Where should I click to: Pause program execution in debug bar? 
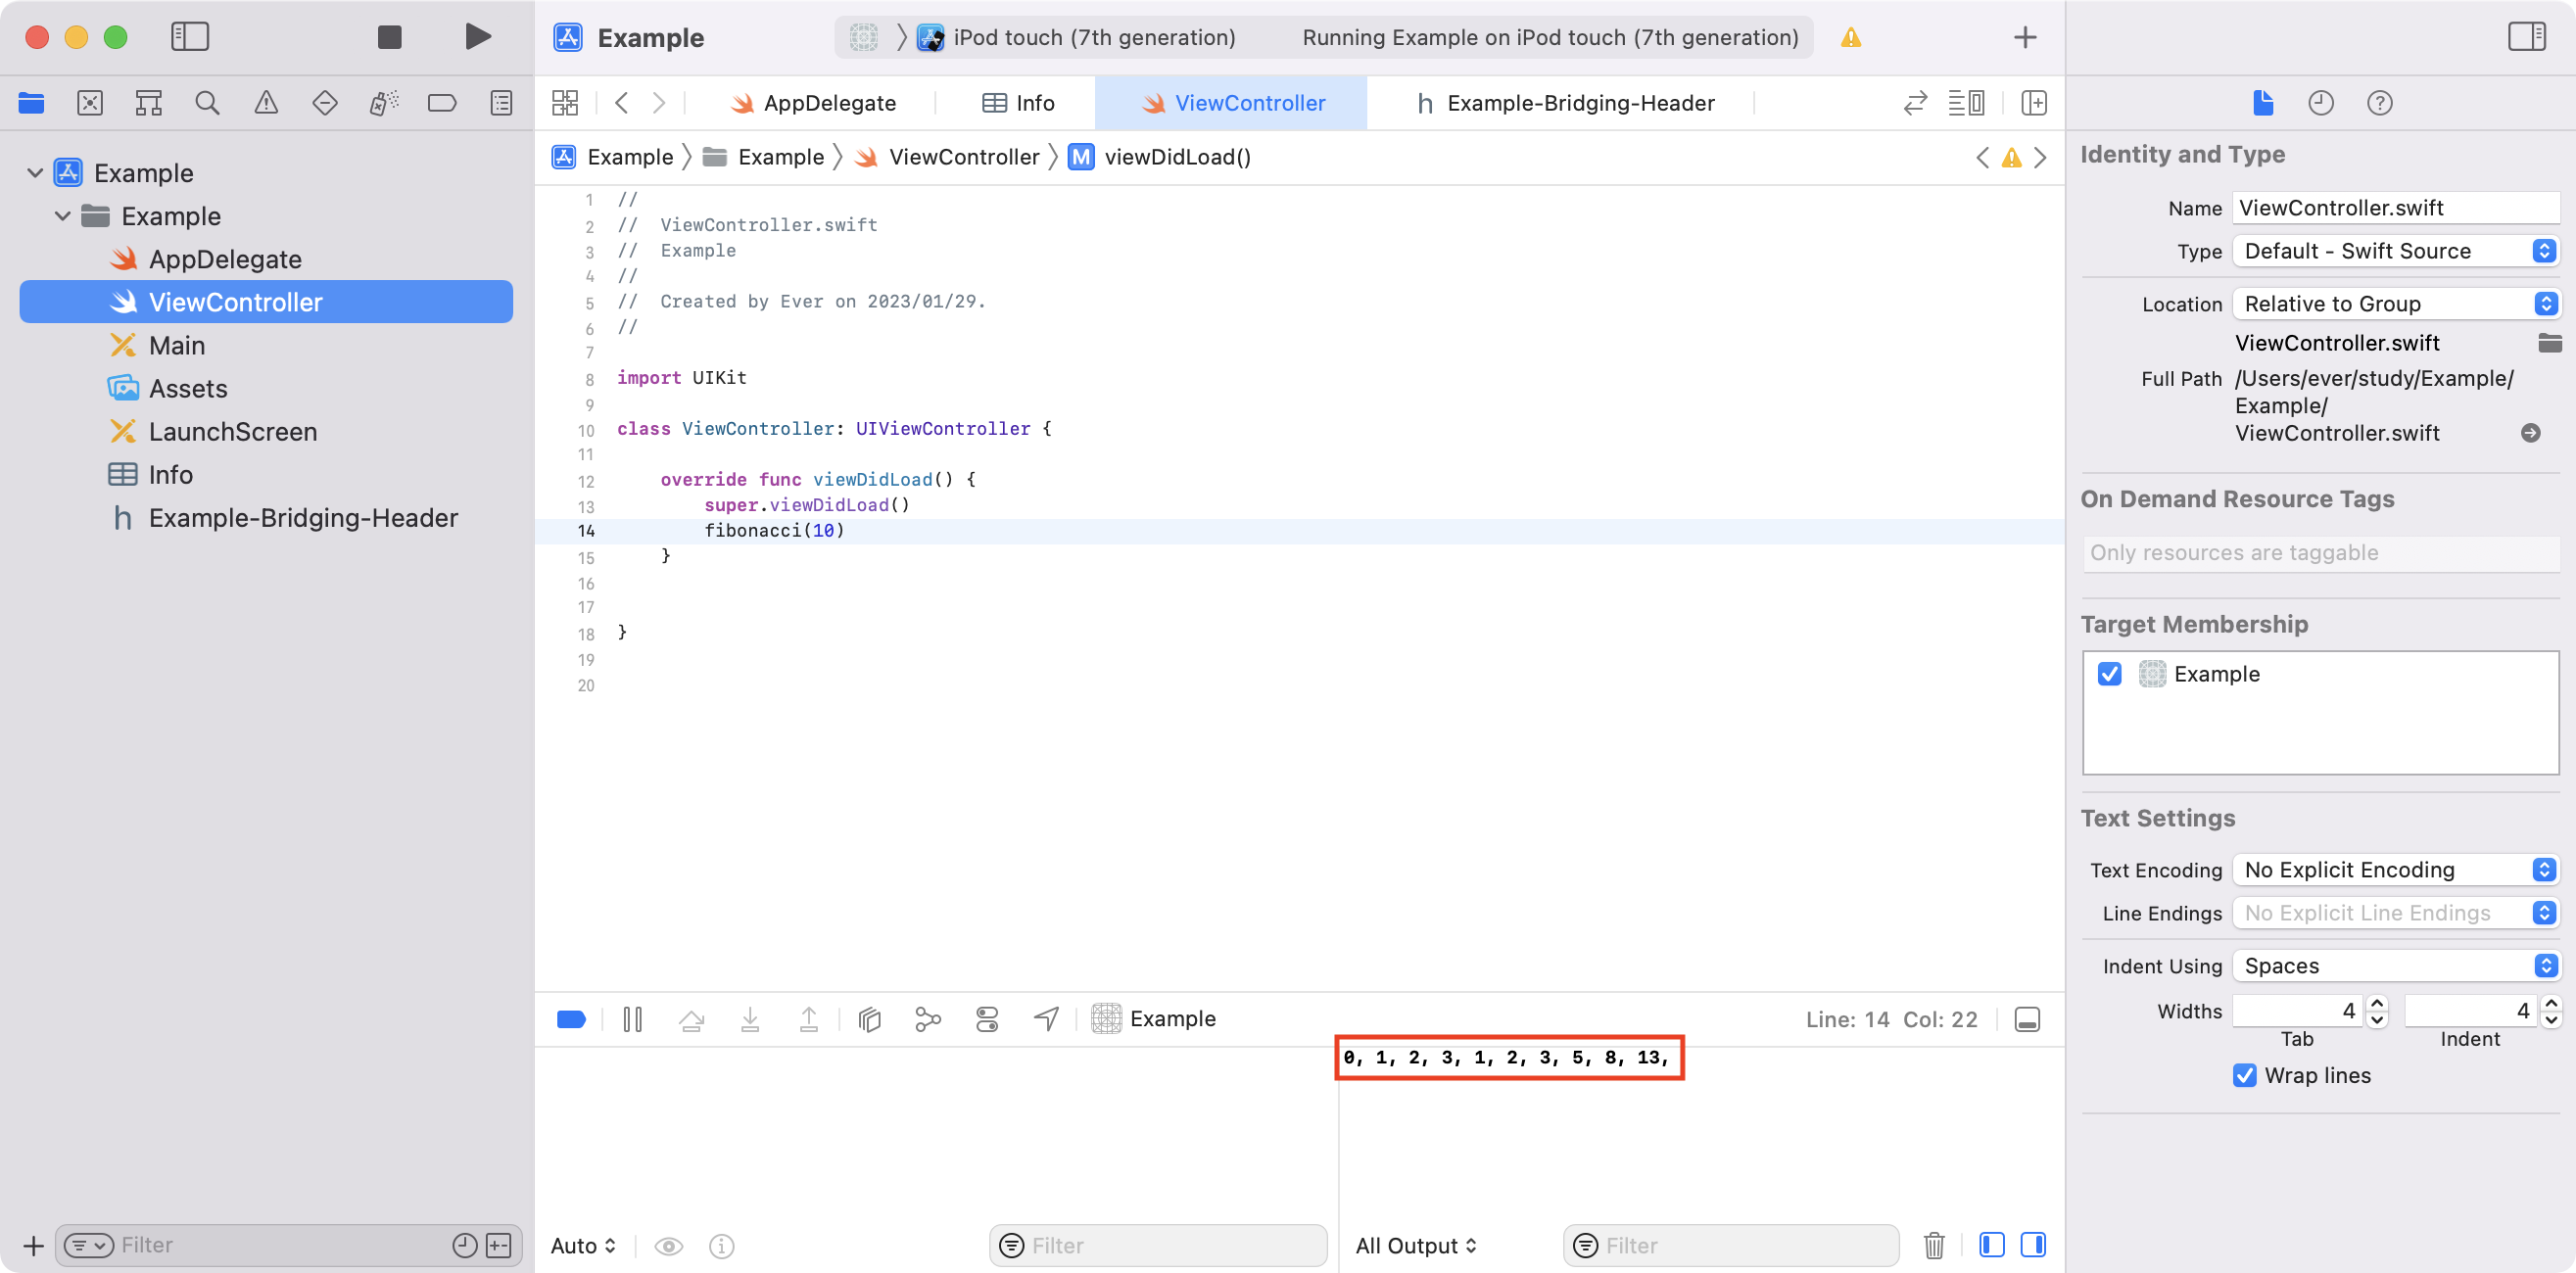(632, 1019)
